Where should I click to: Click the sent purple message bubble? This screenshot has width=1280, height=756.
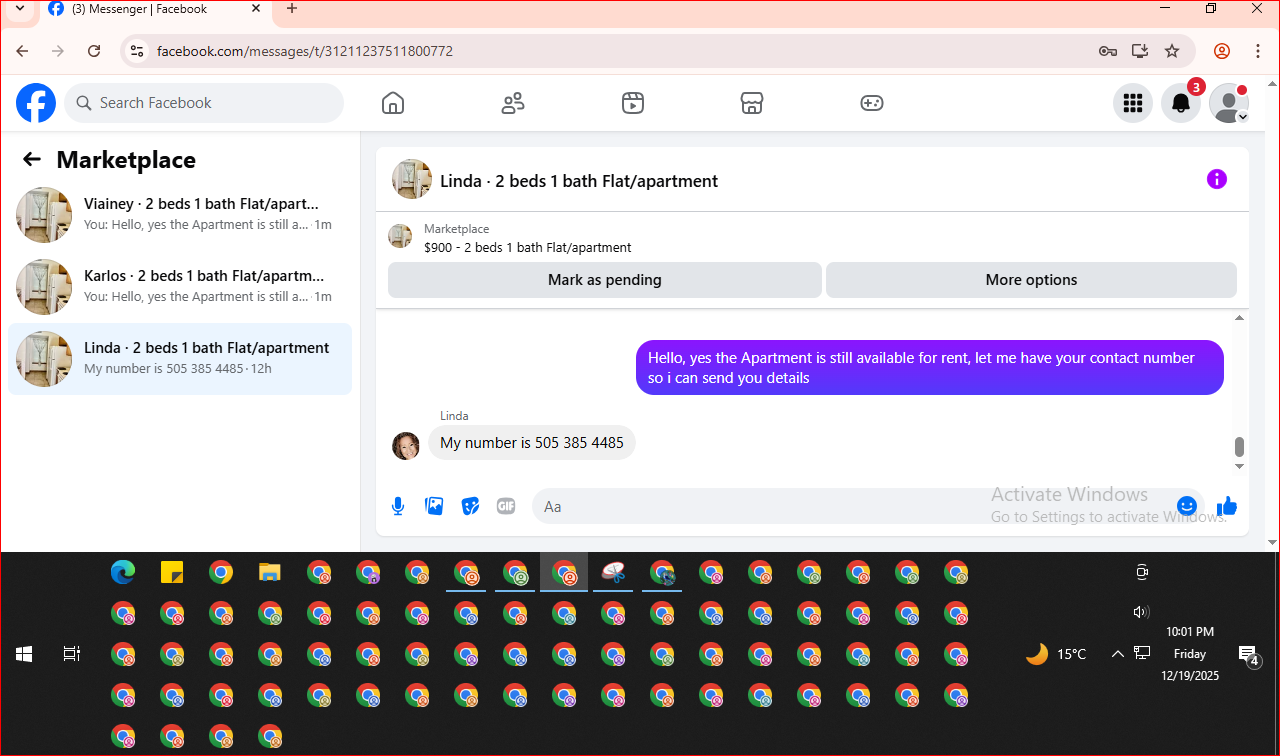(930, 368)
